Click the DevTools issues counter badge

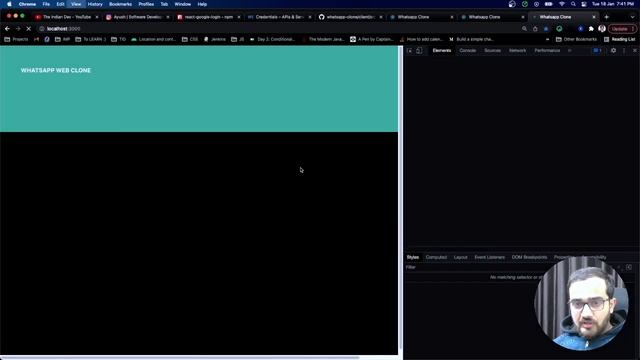click(x=598, y=51)
